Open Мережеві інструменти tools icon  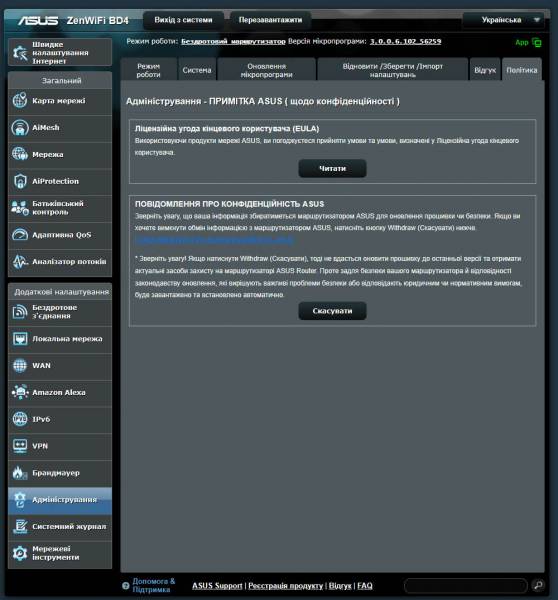click(20, 553)
